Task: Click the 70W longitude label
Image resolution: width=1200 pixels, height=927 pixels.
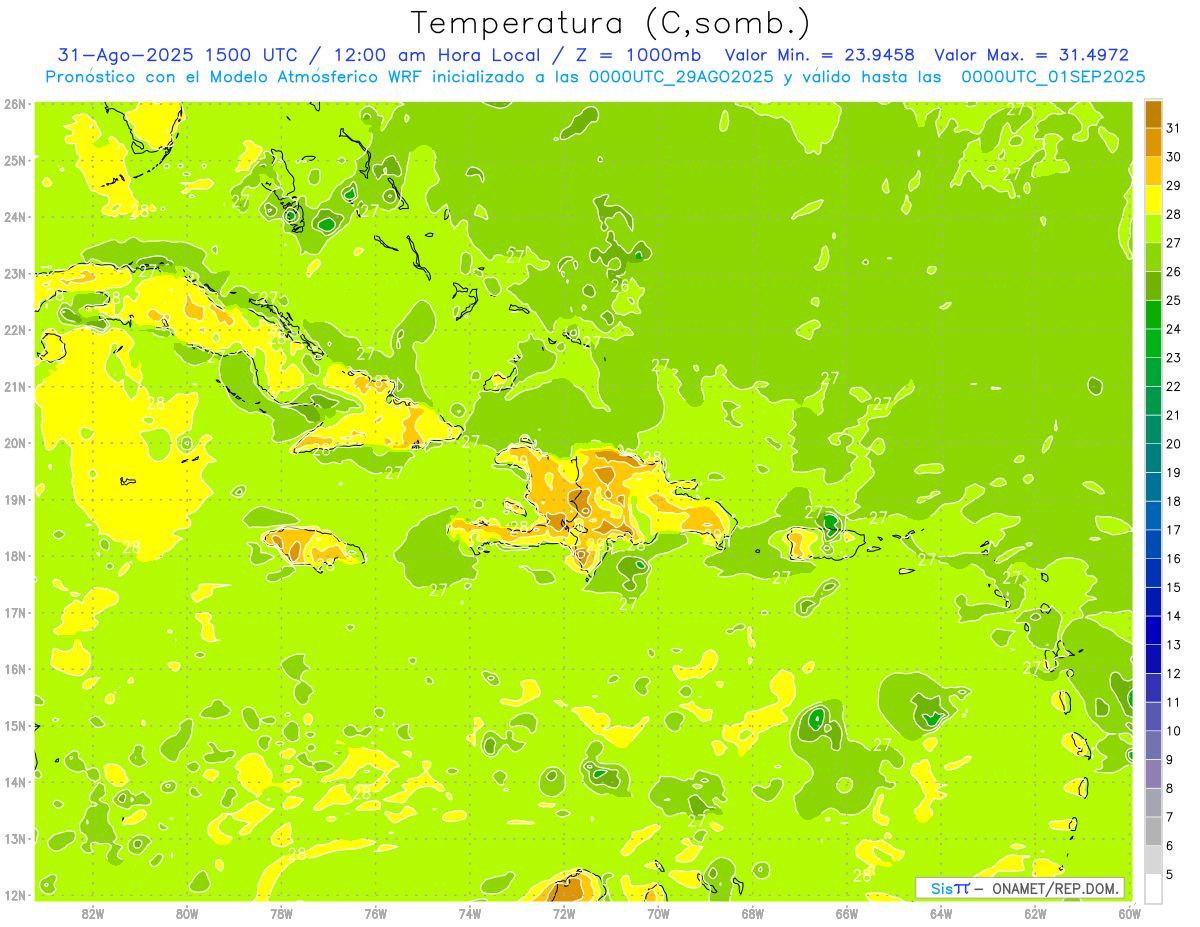Action: (658, 913)
